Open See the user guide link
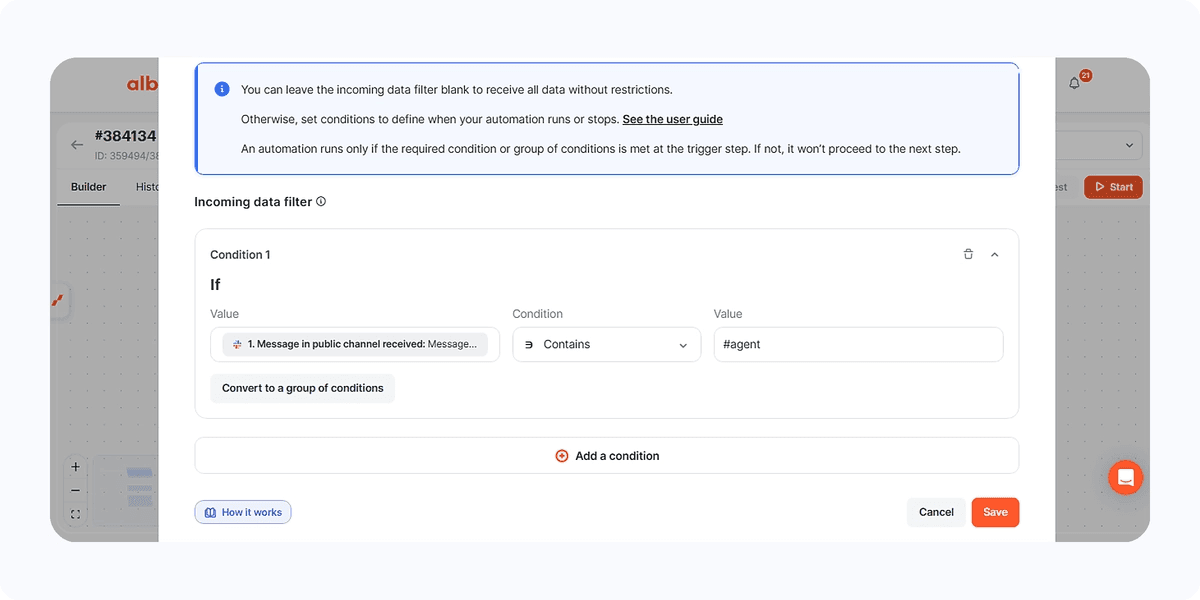The image size is (1200, 600). click(x=672, y=119)
